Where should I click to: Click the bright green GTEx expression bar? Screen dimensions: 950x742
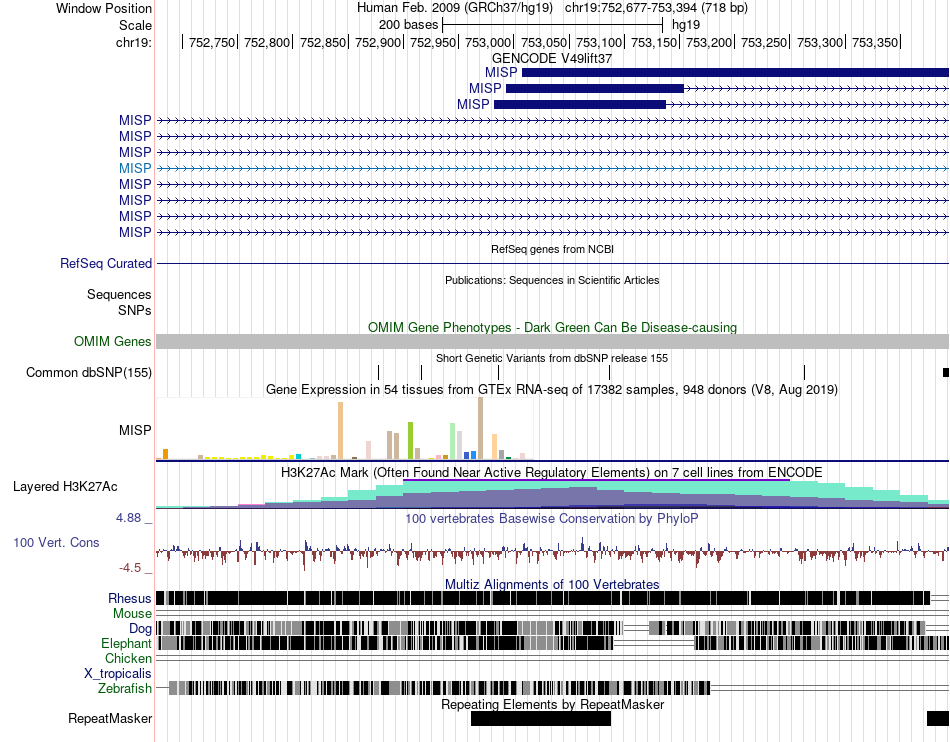coord(410,440)
